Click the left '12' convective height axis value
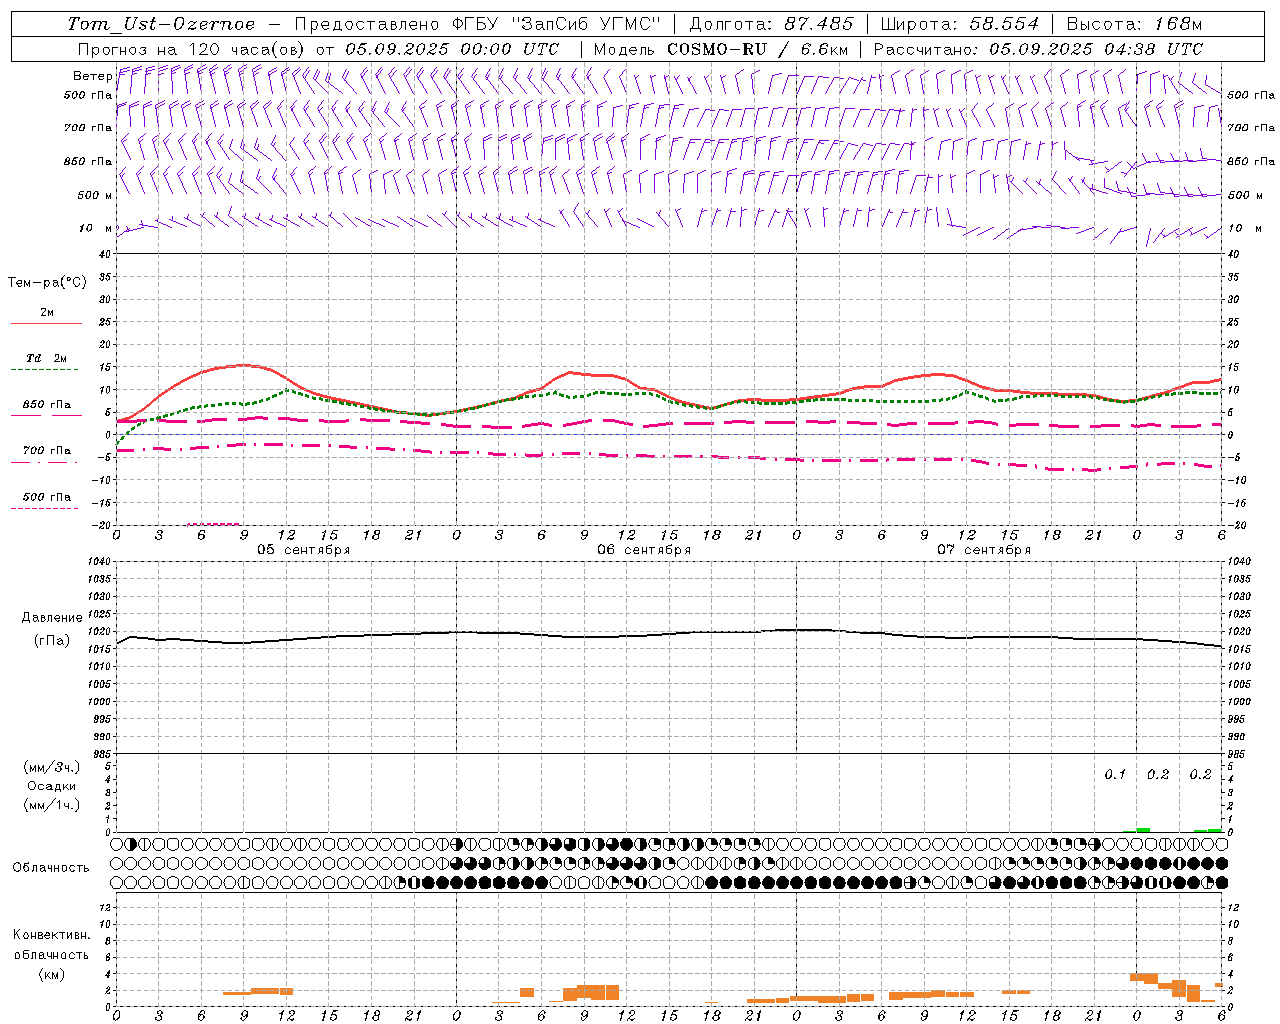The height and width of the screenshot is (1024, 1280). tap(105, 908)
